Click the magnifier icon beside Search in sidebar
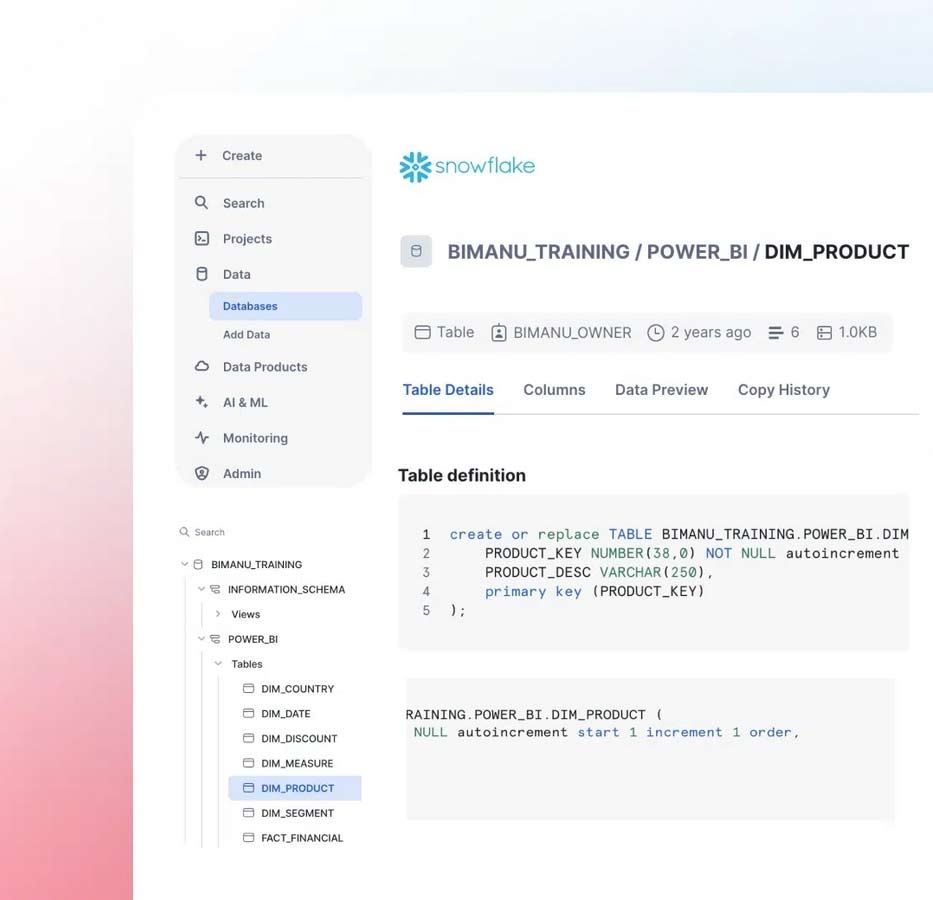 [202, 203]
